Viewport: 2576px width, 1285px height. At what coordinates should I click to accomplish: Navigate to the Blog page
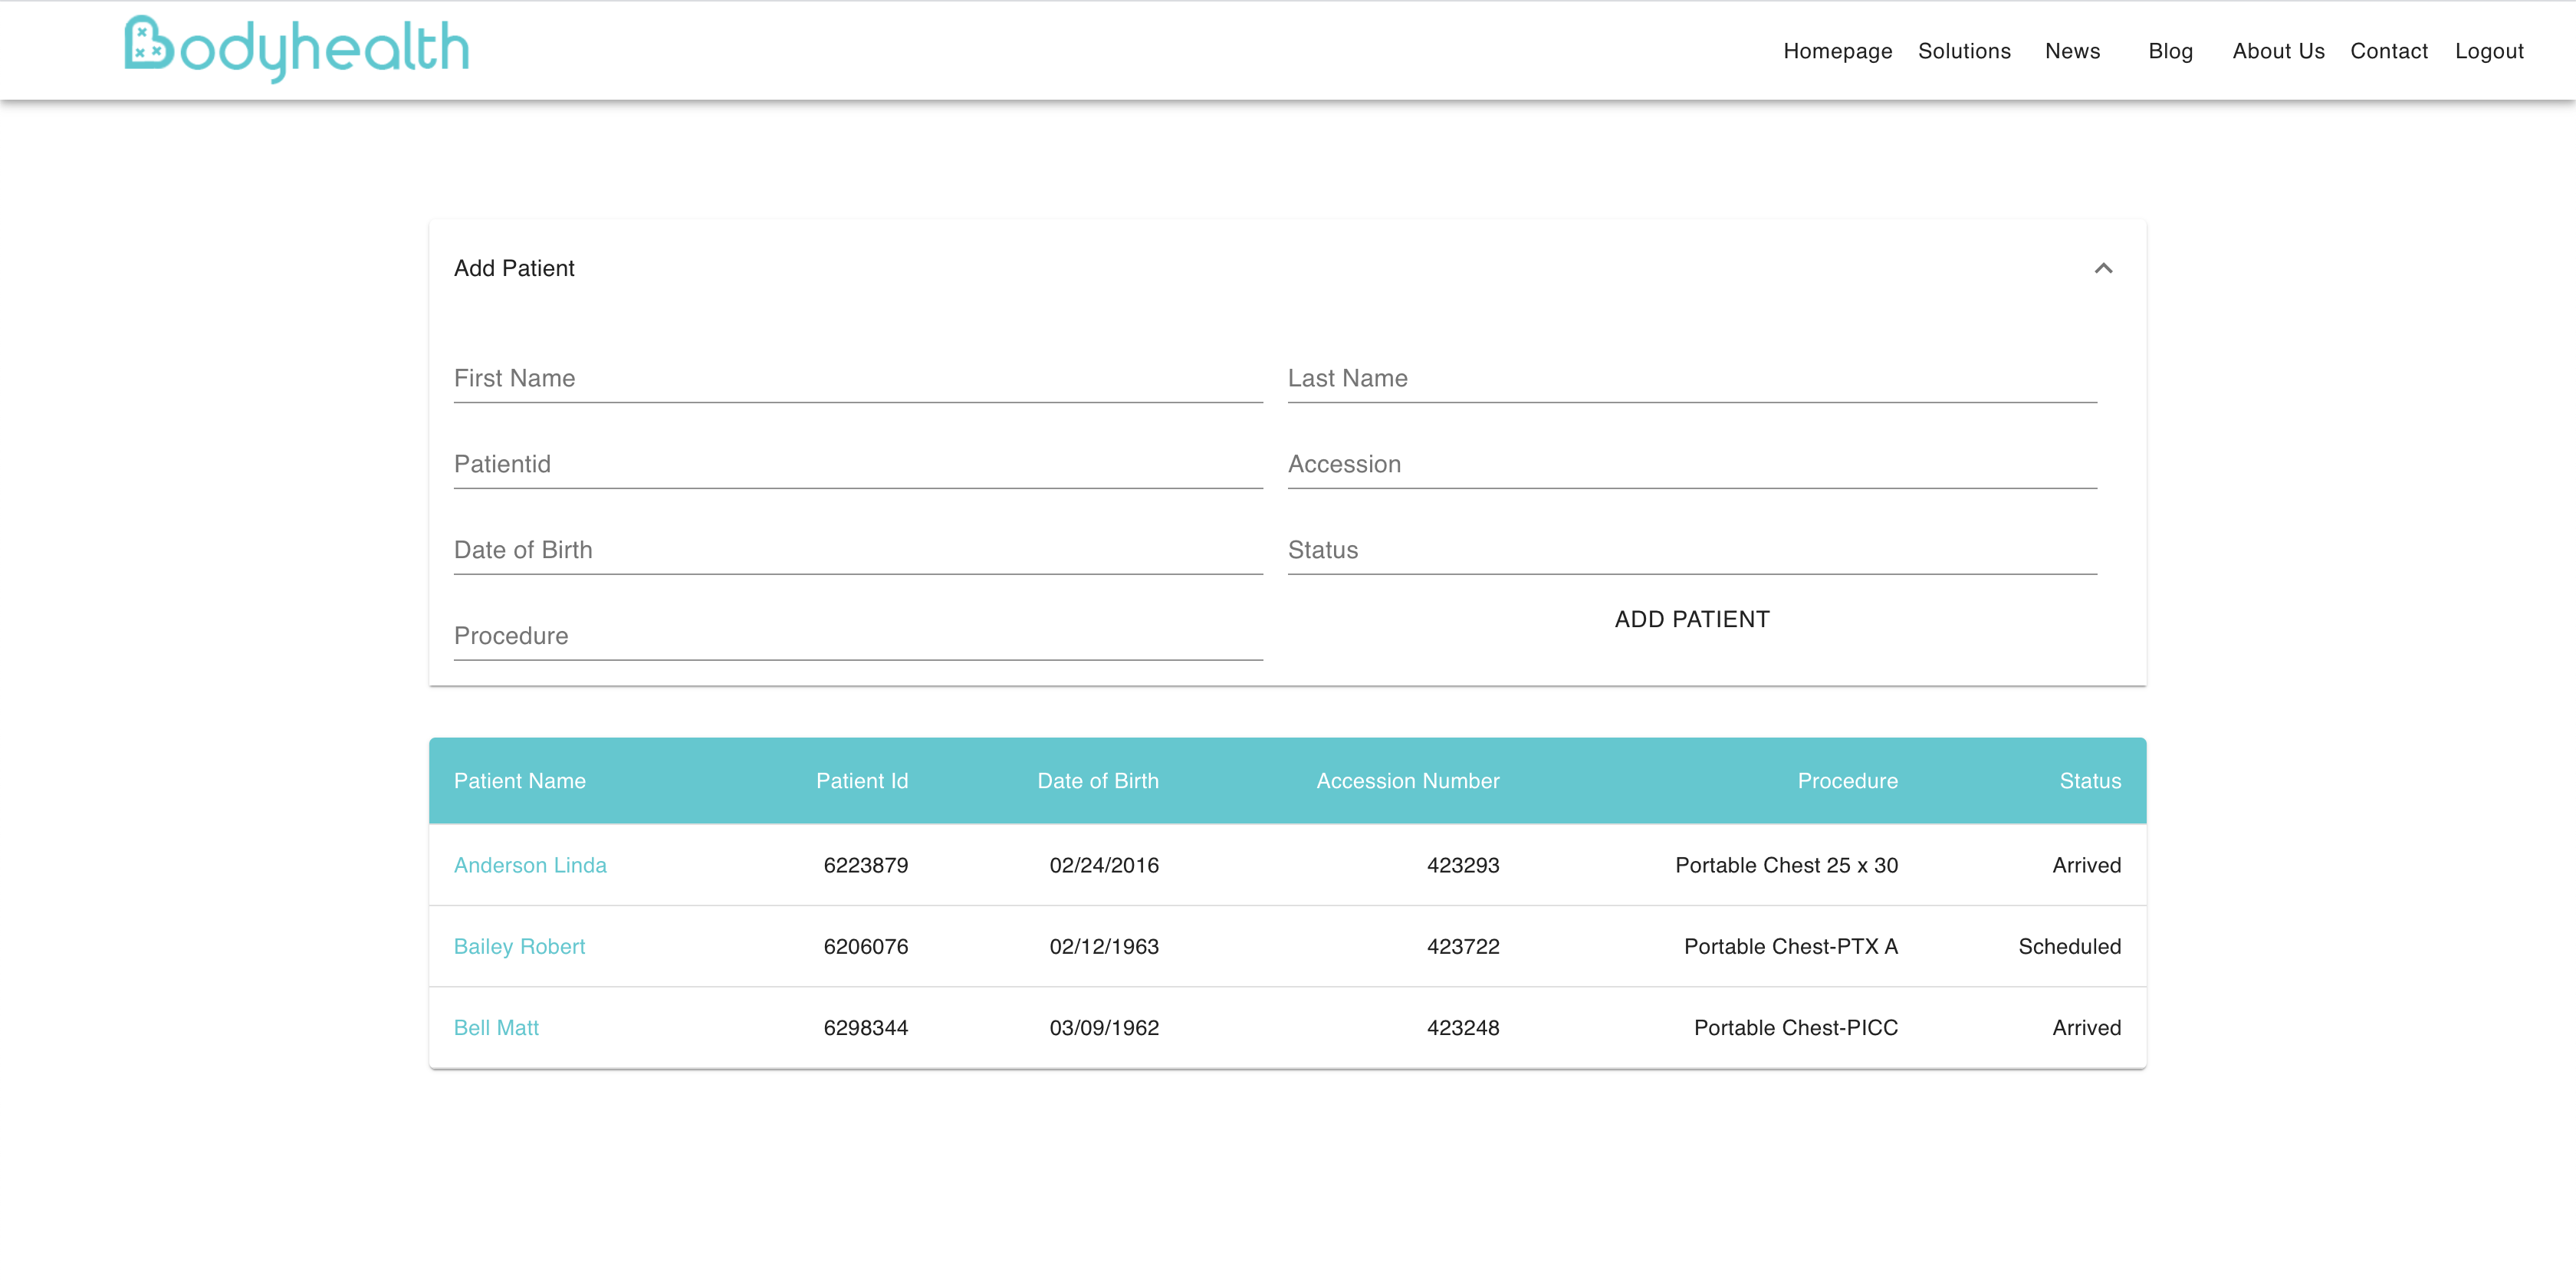[x=2170, y=51]
